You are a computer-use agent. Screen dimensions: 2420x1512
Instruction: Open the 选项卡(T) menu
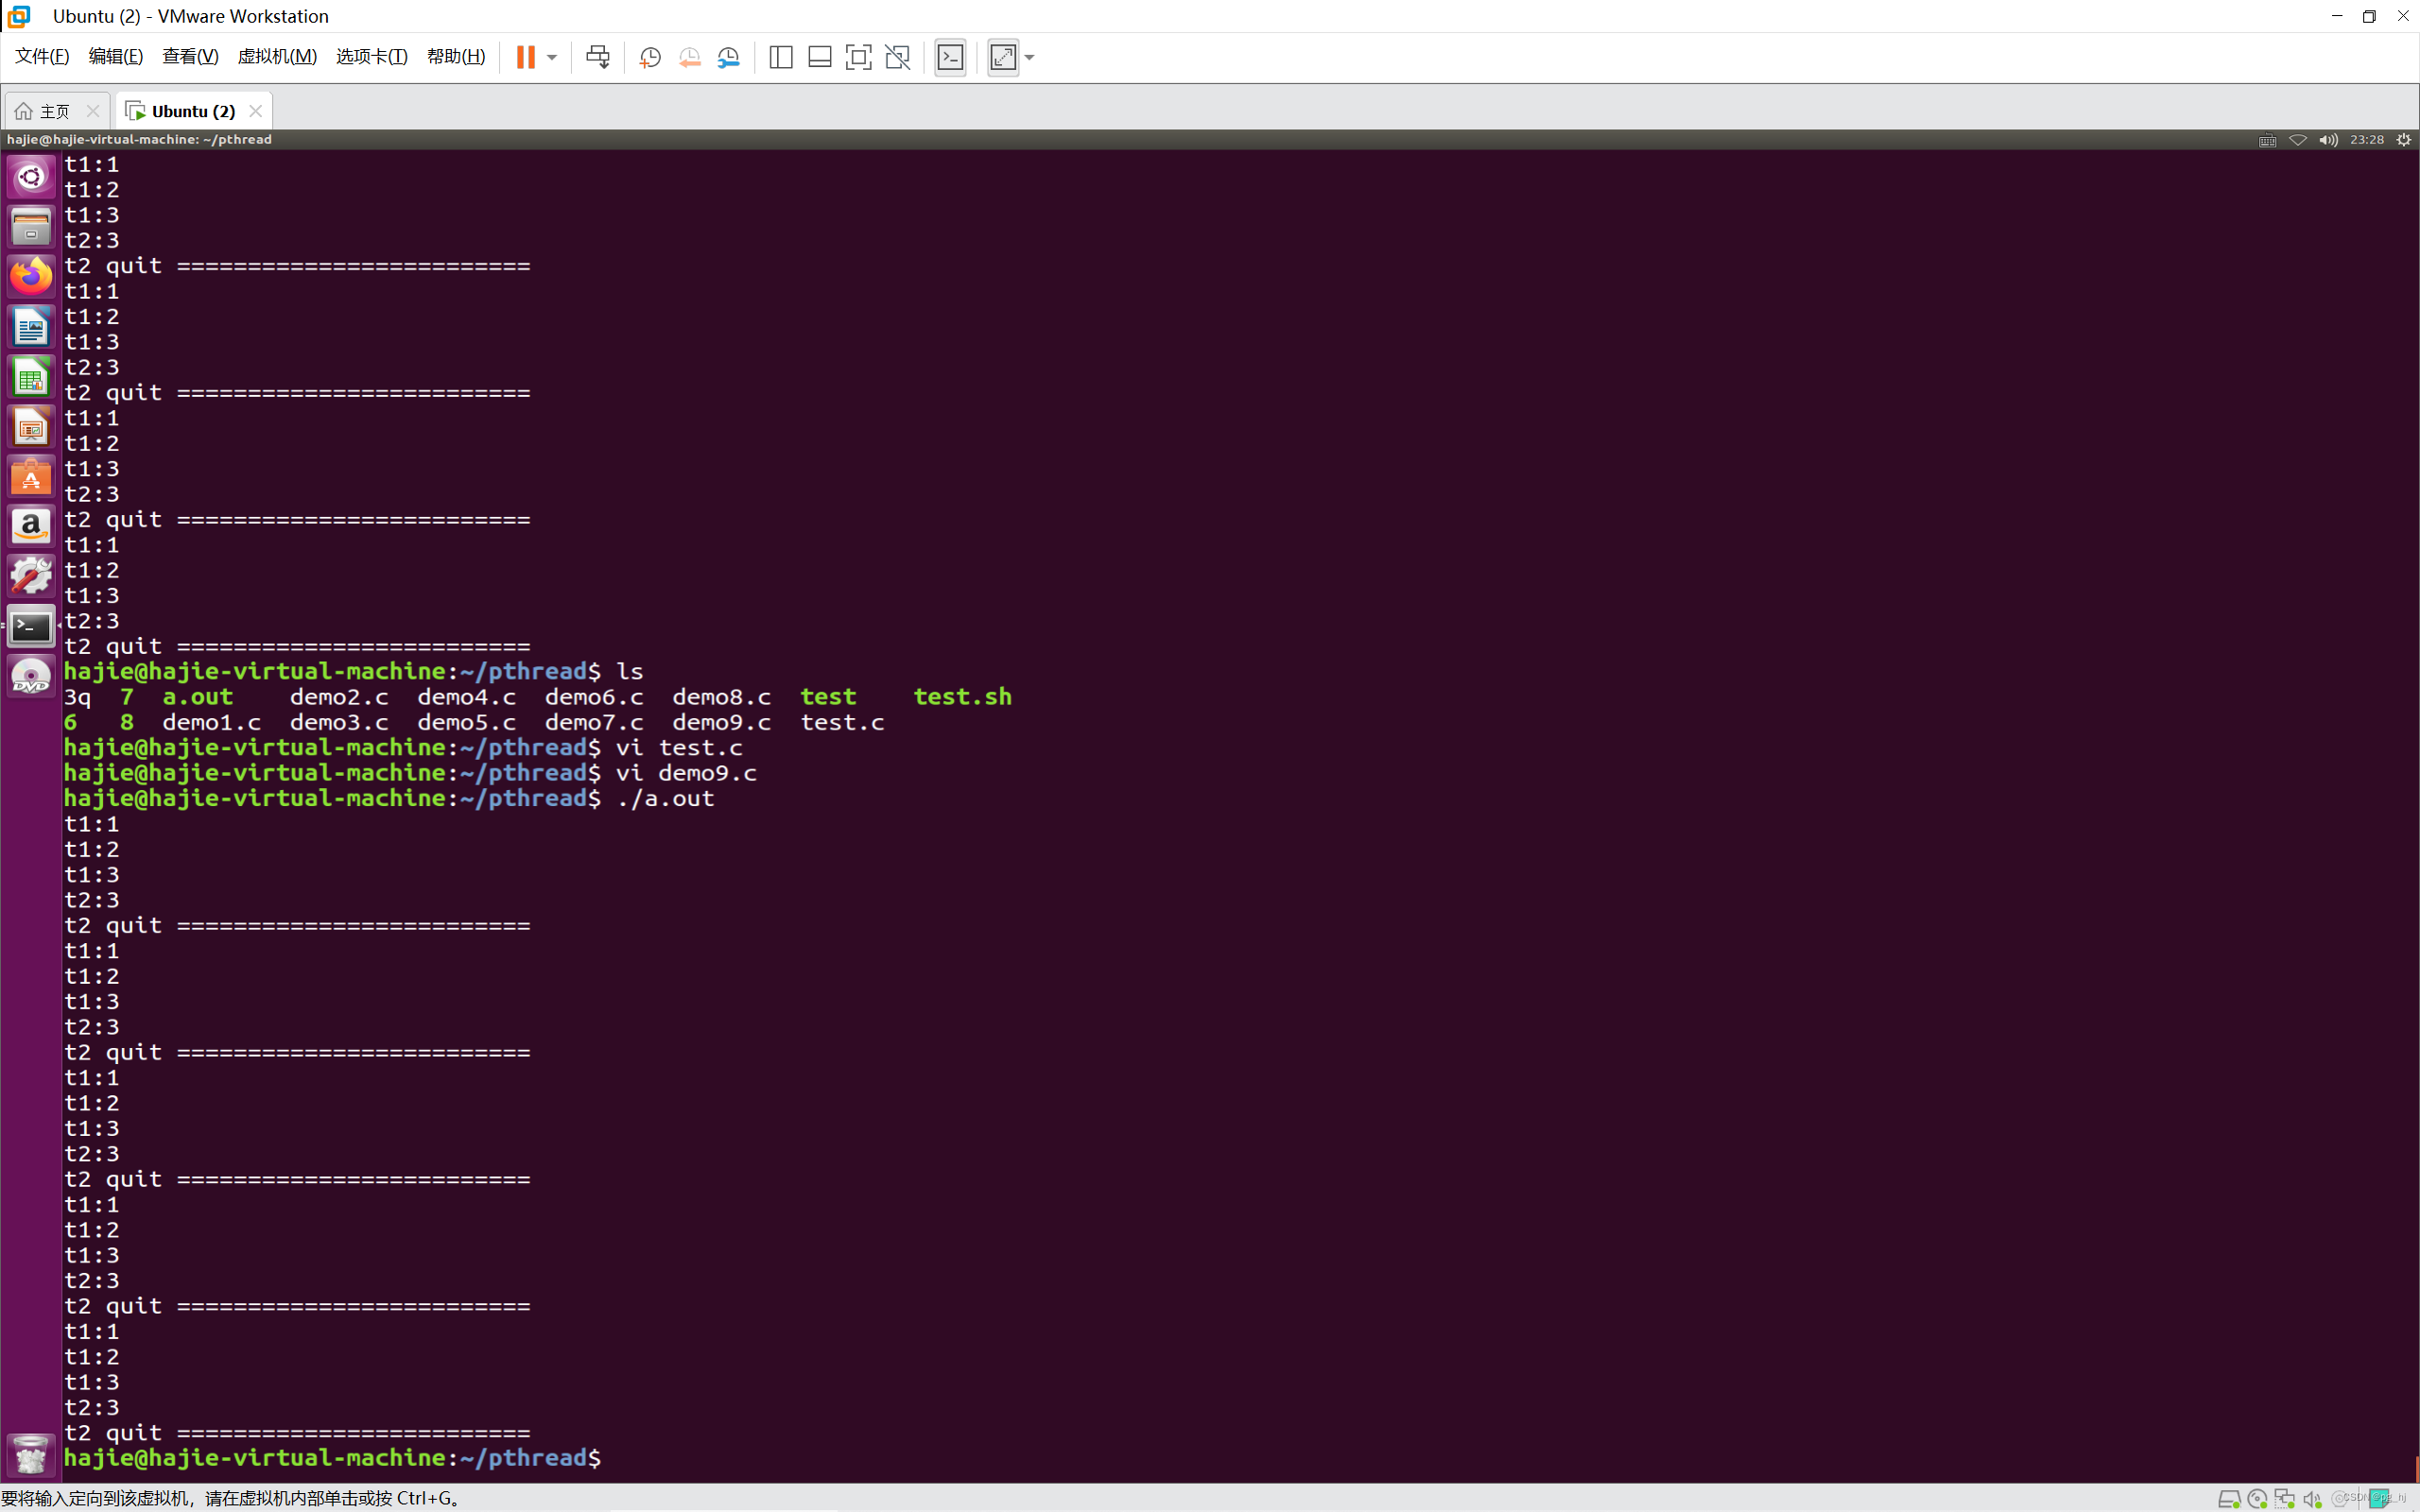[371, 56]
